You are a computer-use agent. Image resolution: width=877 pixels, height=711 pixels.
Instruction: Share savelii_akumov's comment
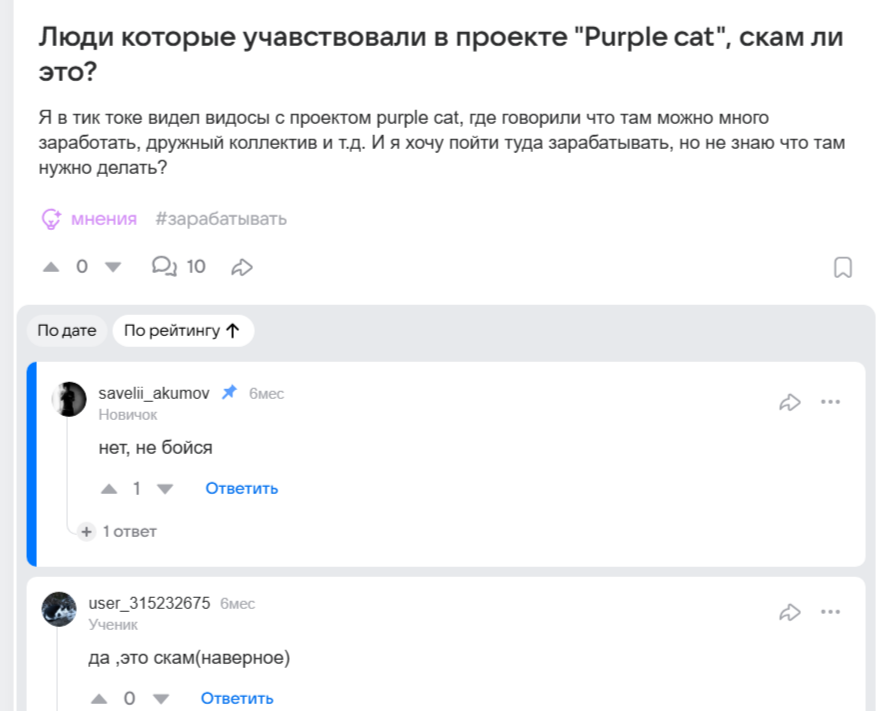791,401
